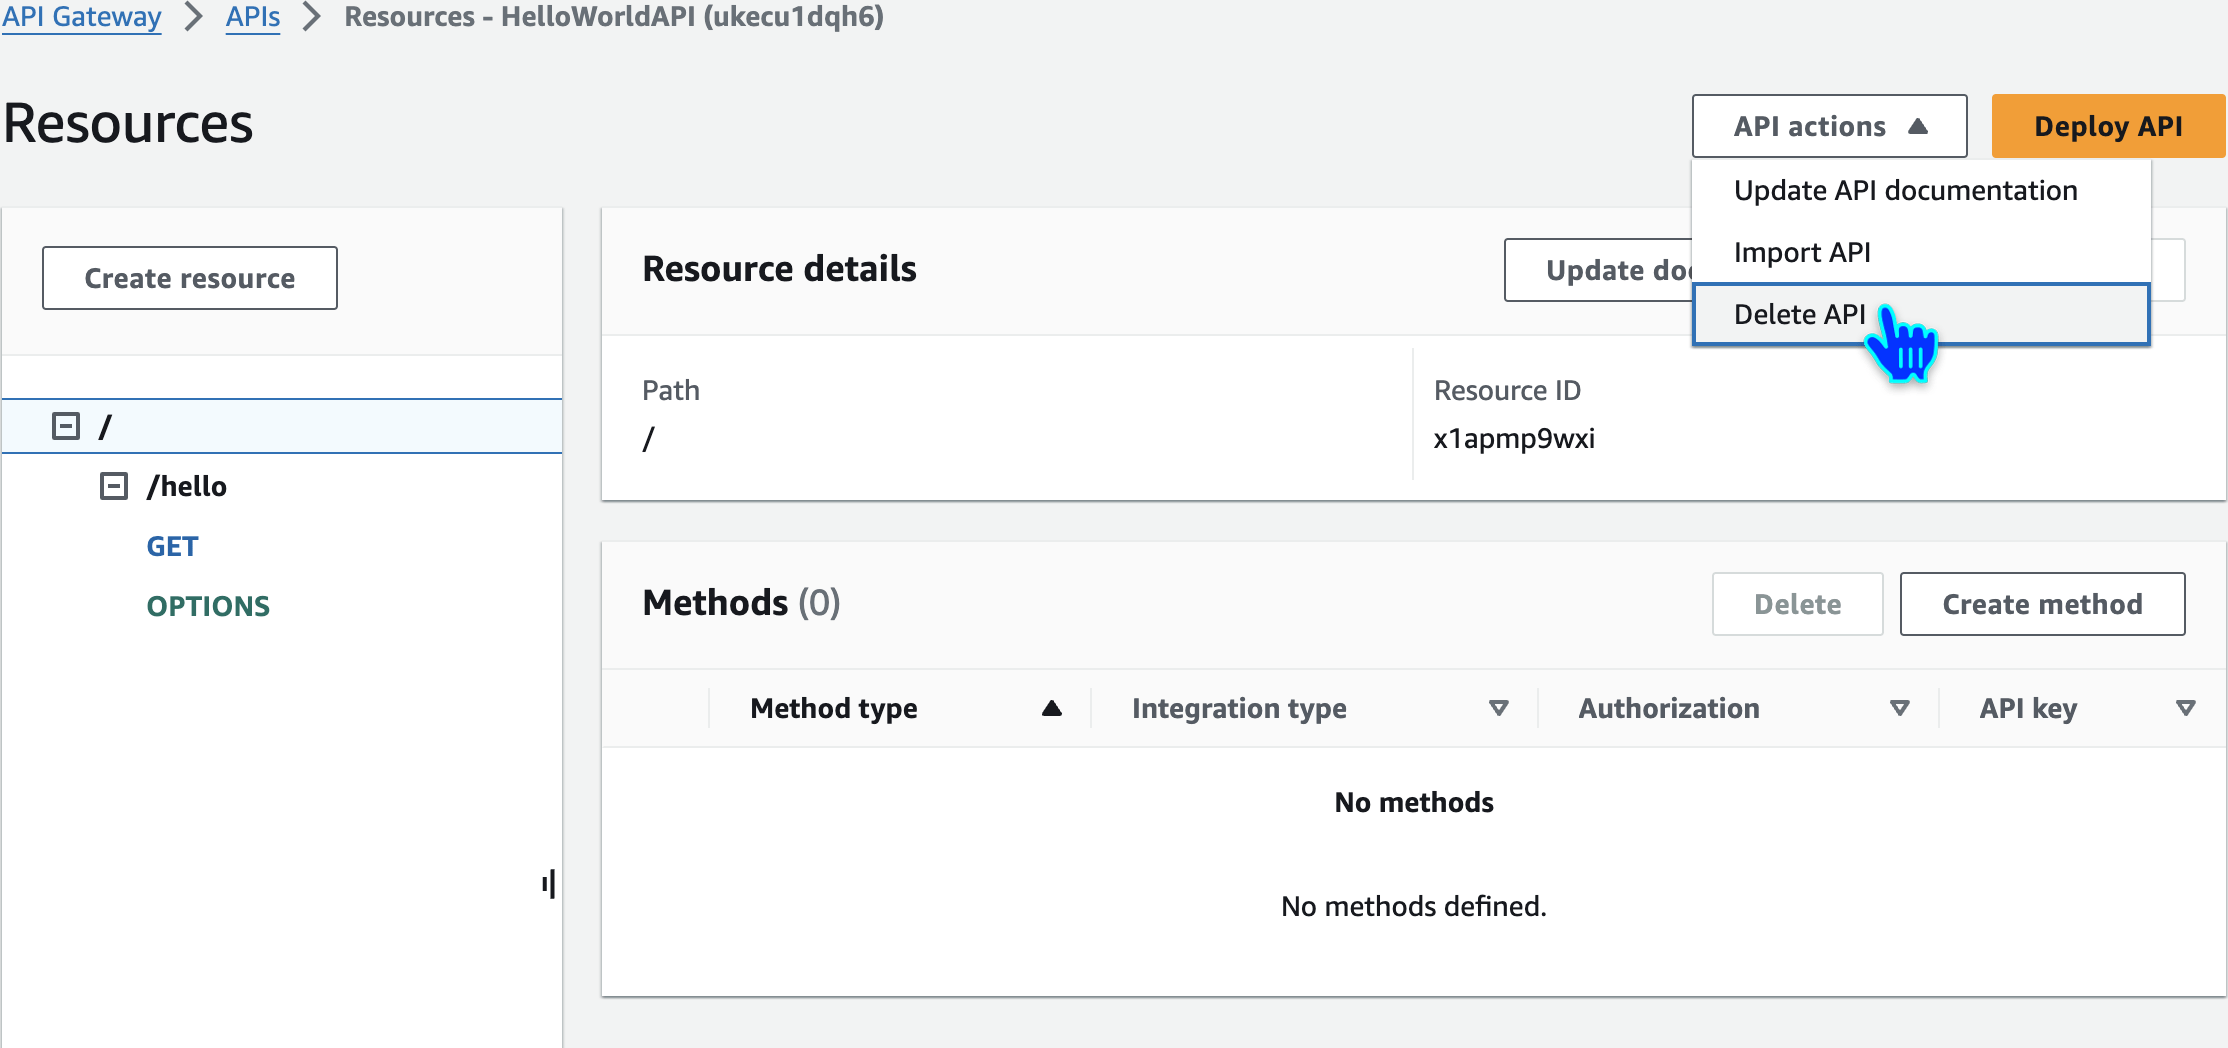Select the OPTIONS method under /hello
Image resolution: width=2228 pixels, height=1048 pixels.
[x=208, y=607]
